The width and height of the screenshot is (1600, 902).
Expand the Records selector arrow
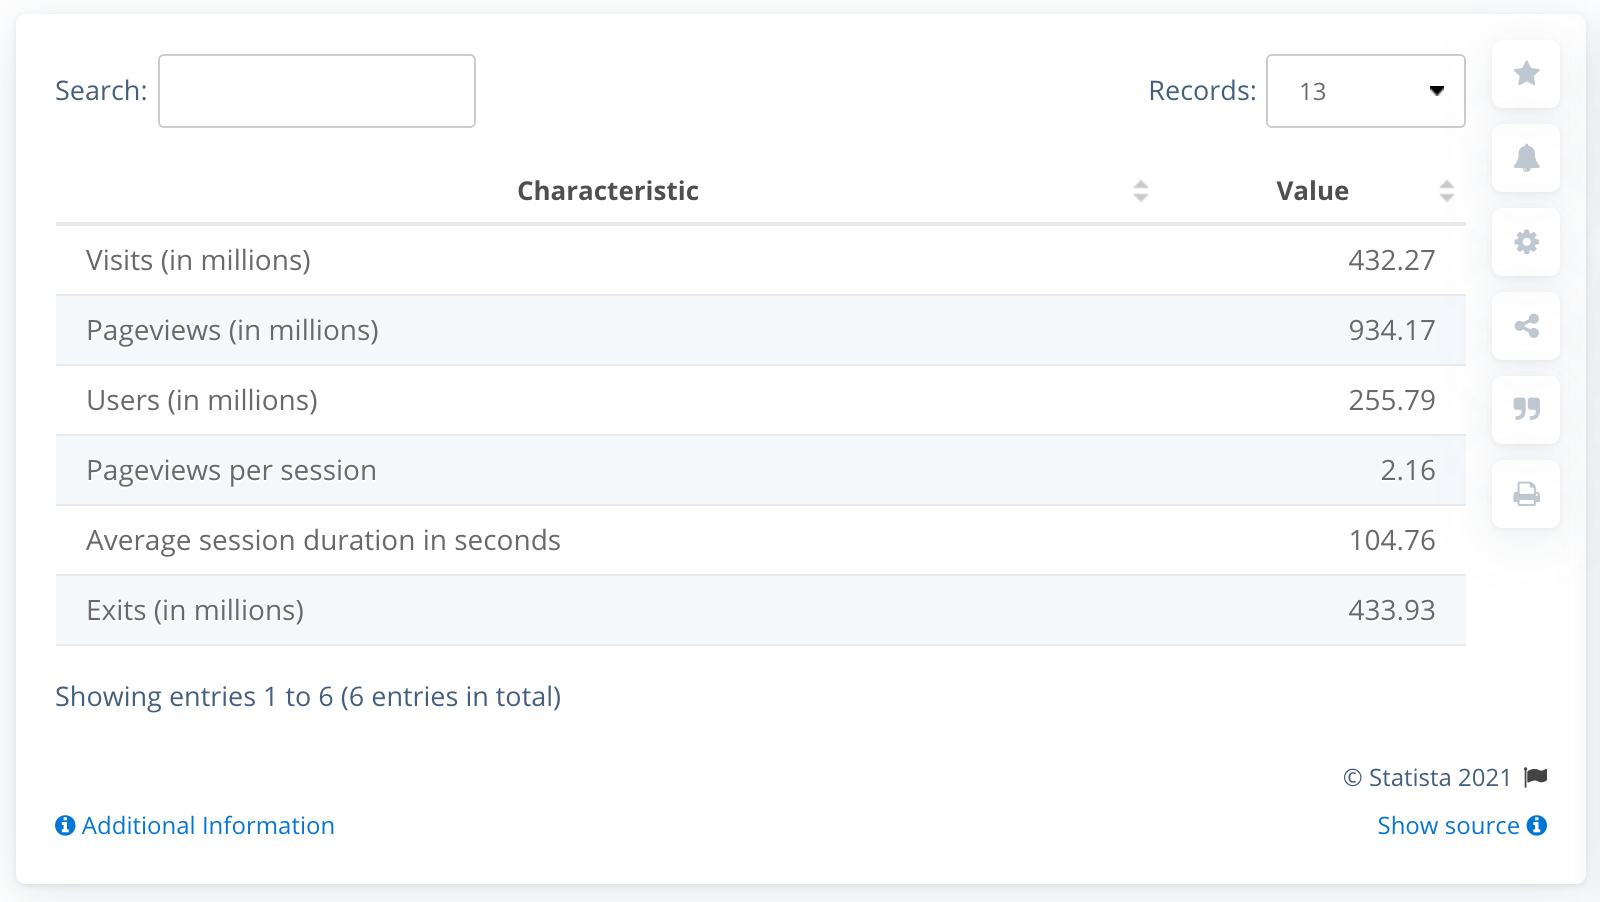1437,91
